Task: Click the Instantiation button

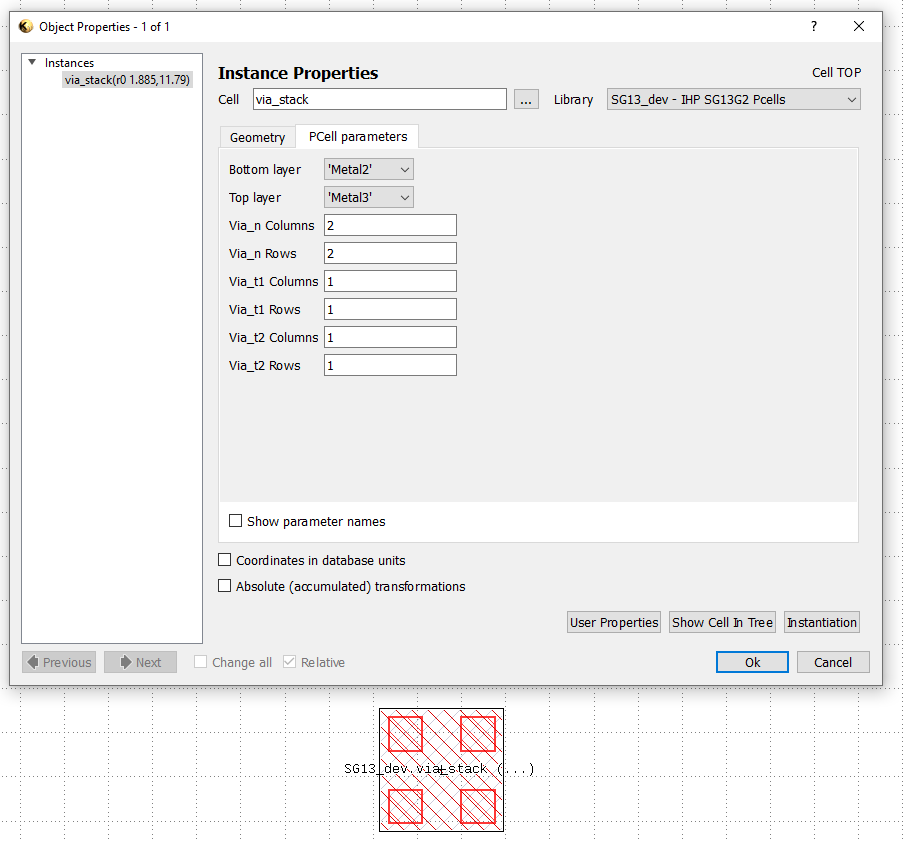Action: click(x=822, y=622)
